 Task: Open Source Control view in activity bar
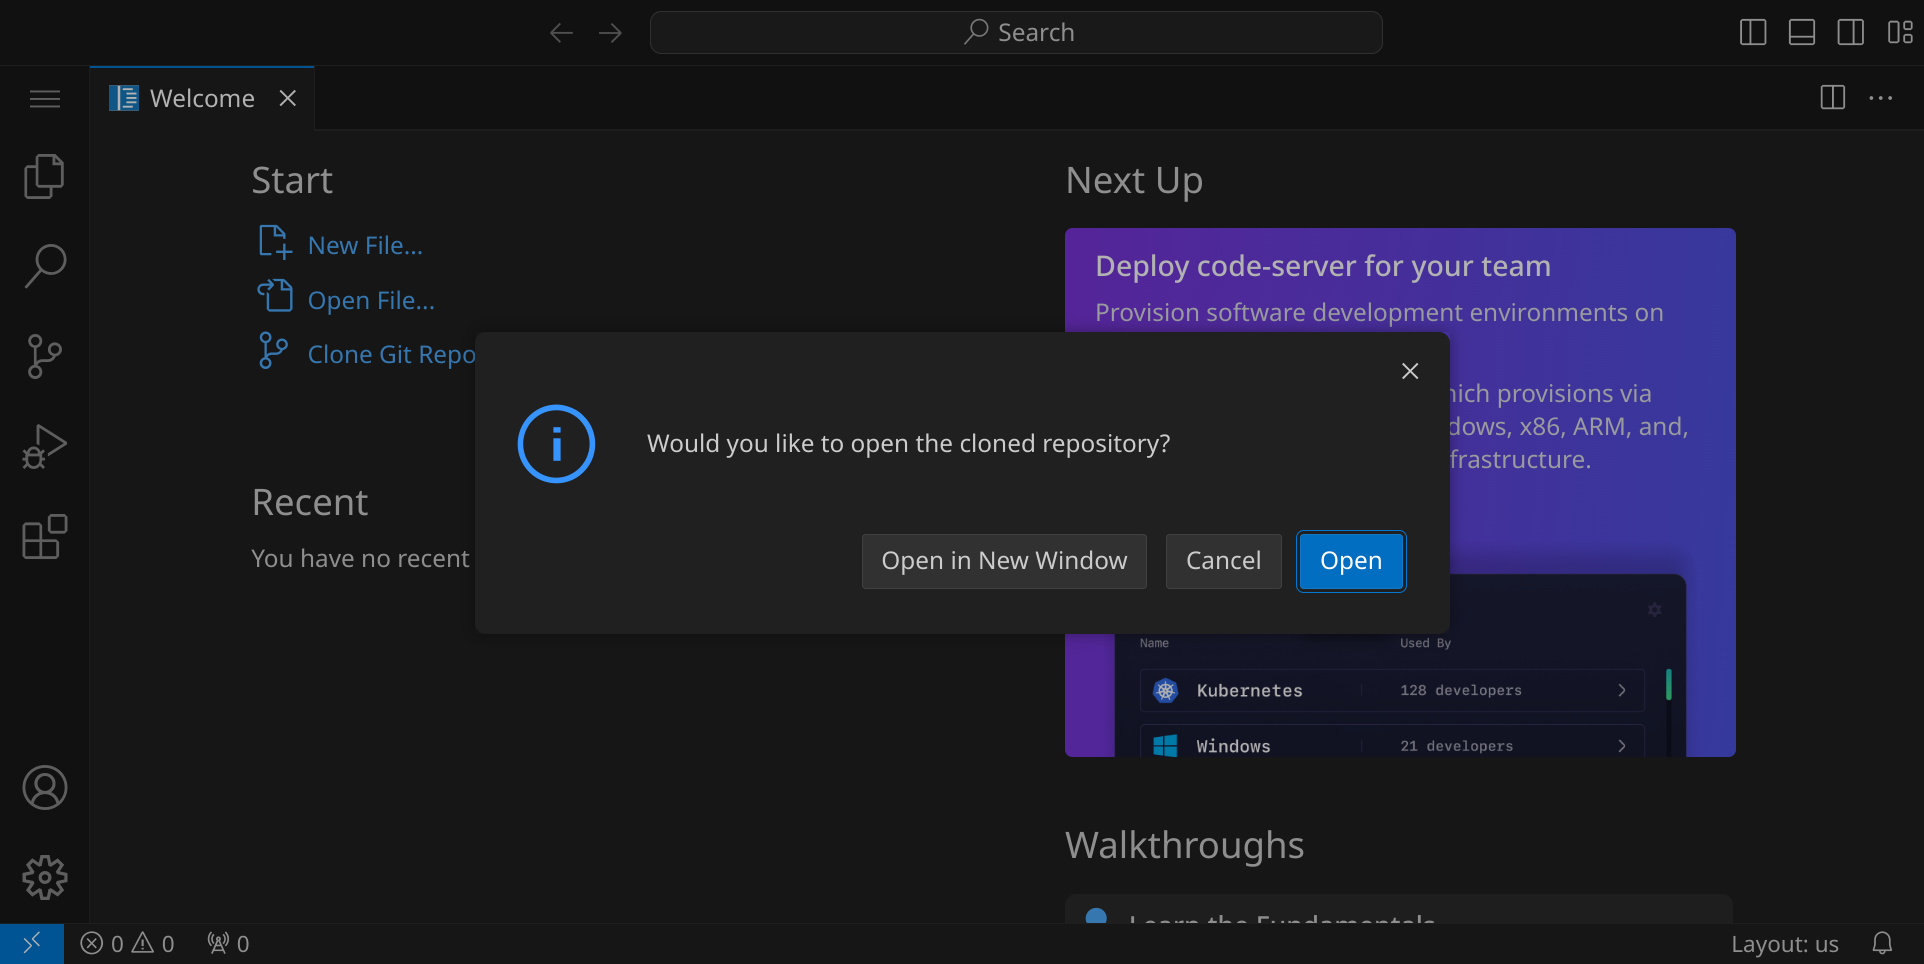[44, 357]
